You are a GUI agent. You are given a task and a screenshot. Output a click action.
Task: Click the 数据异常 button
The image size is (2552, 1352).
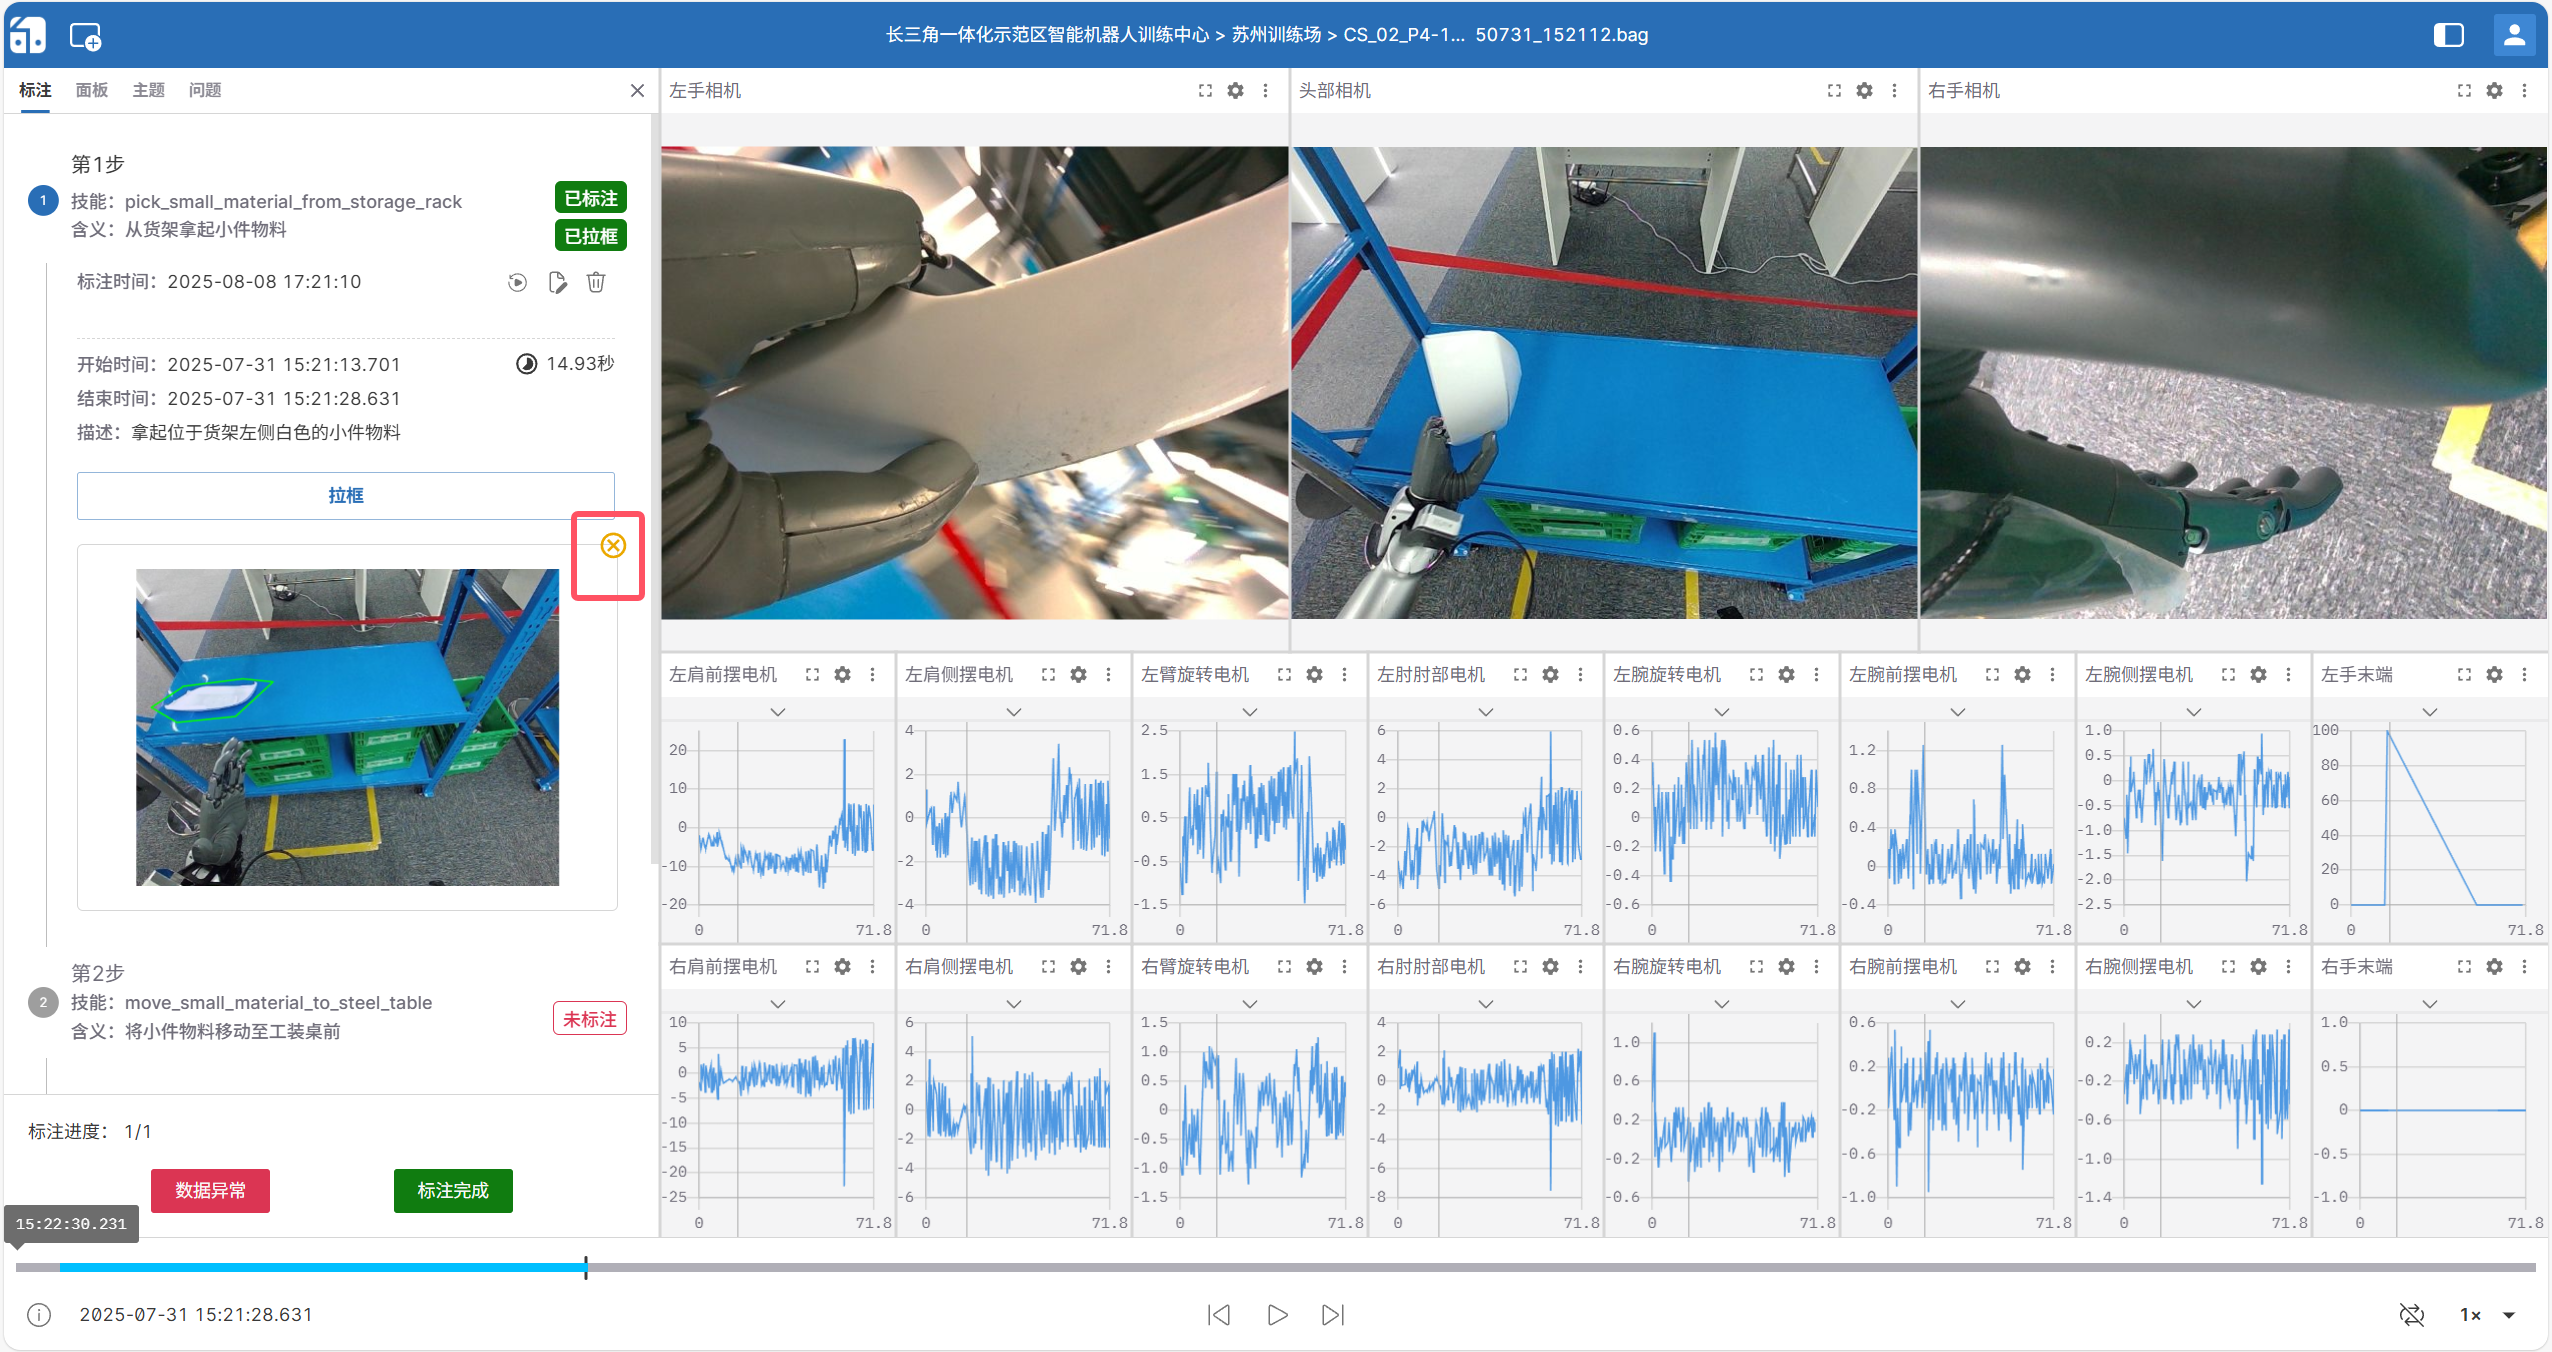click(210, 1190)
